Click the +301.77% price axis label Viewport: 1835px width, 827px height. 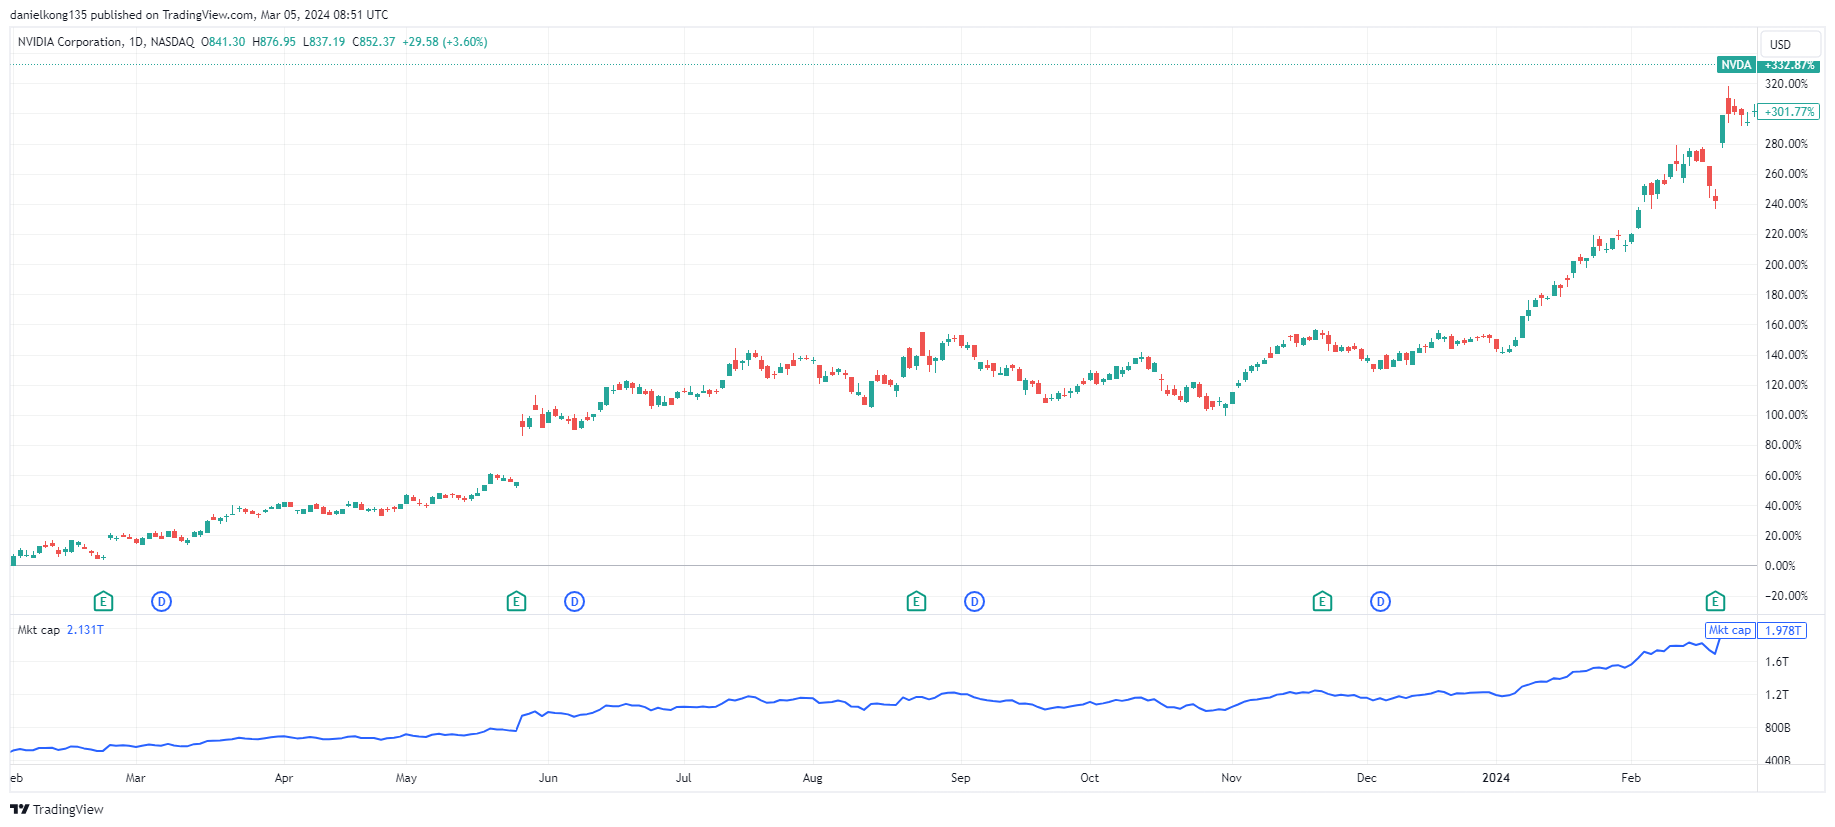click(x=1788, y=112)
